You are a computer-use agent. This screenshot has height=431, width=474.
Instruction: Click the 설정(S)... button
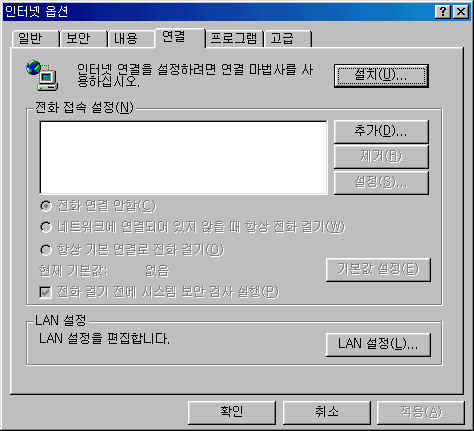381,182
